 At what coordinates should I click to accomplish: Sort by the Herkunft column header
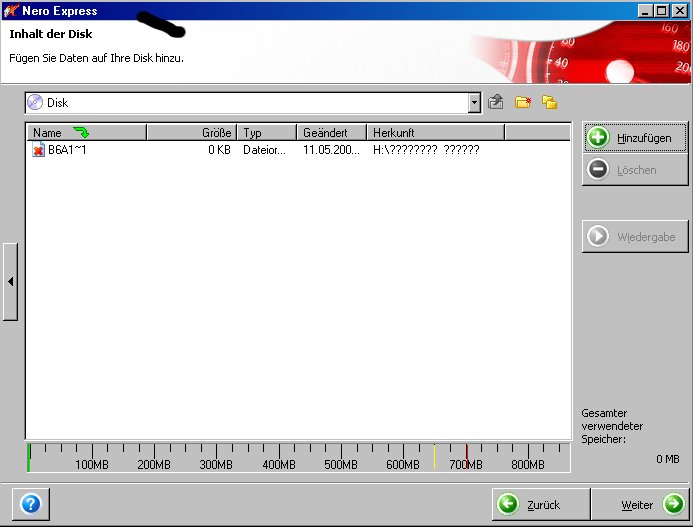[x=436, y=133]
